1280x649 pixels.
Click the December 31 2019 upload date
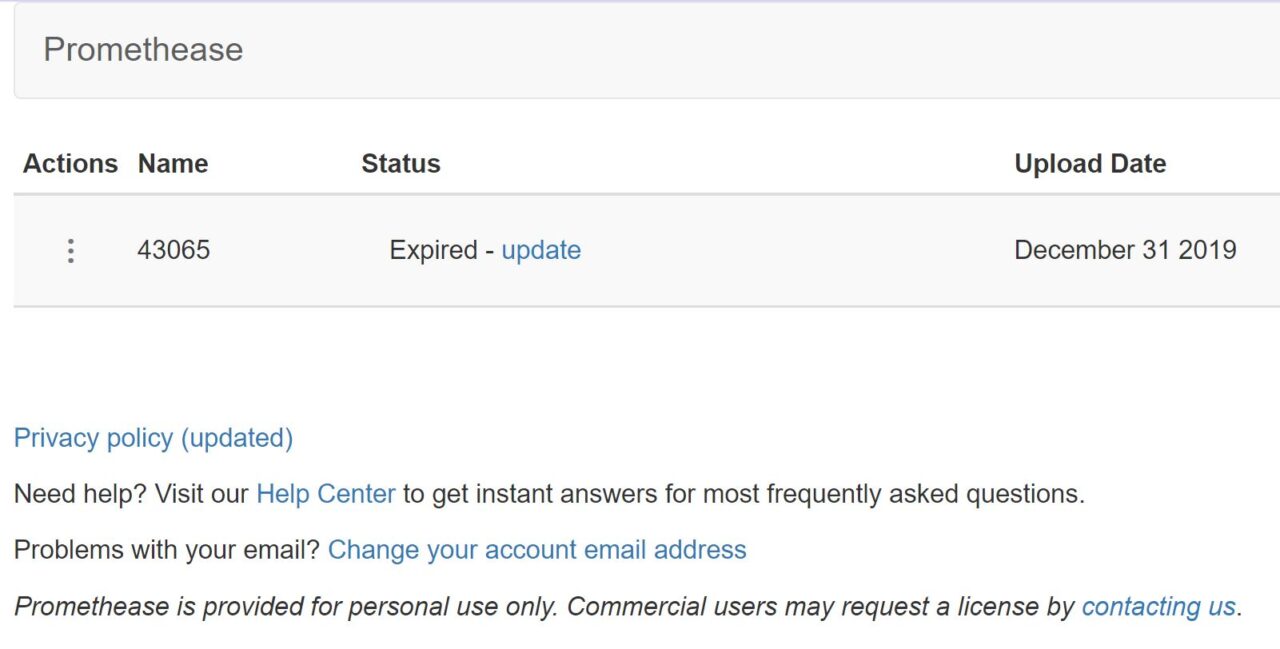click(1125, 250)
